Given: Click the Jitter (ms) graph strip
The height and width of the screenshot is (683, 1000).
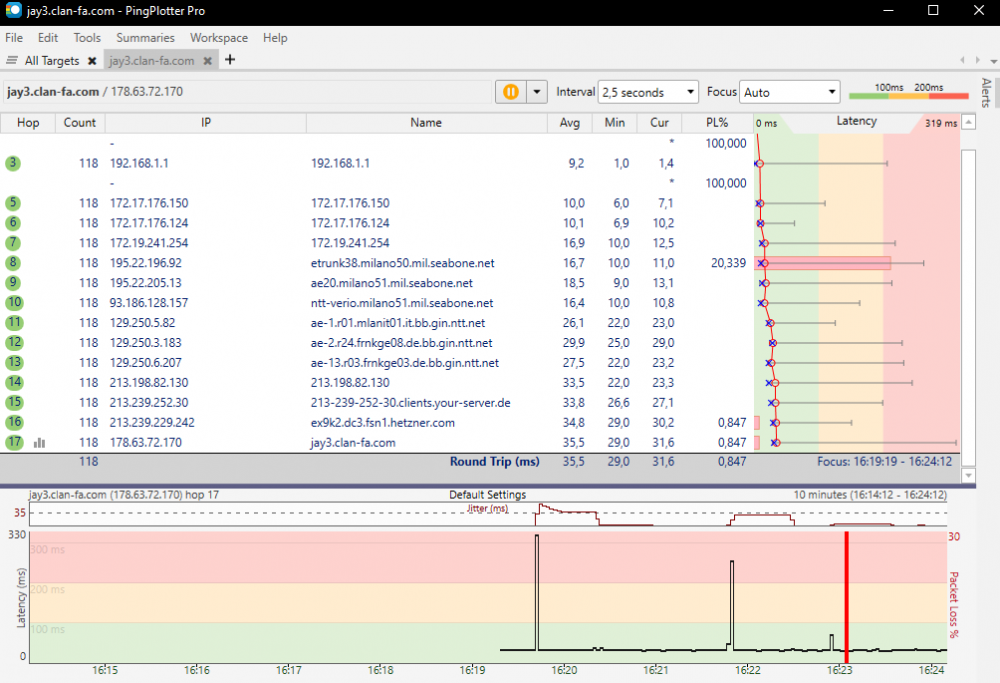Looking at the screenshot, I should click(488, 514).
